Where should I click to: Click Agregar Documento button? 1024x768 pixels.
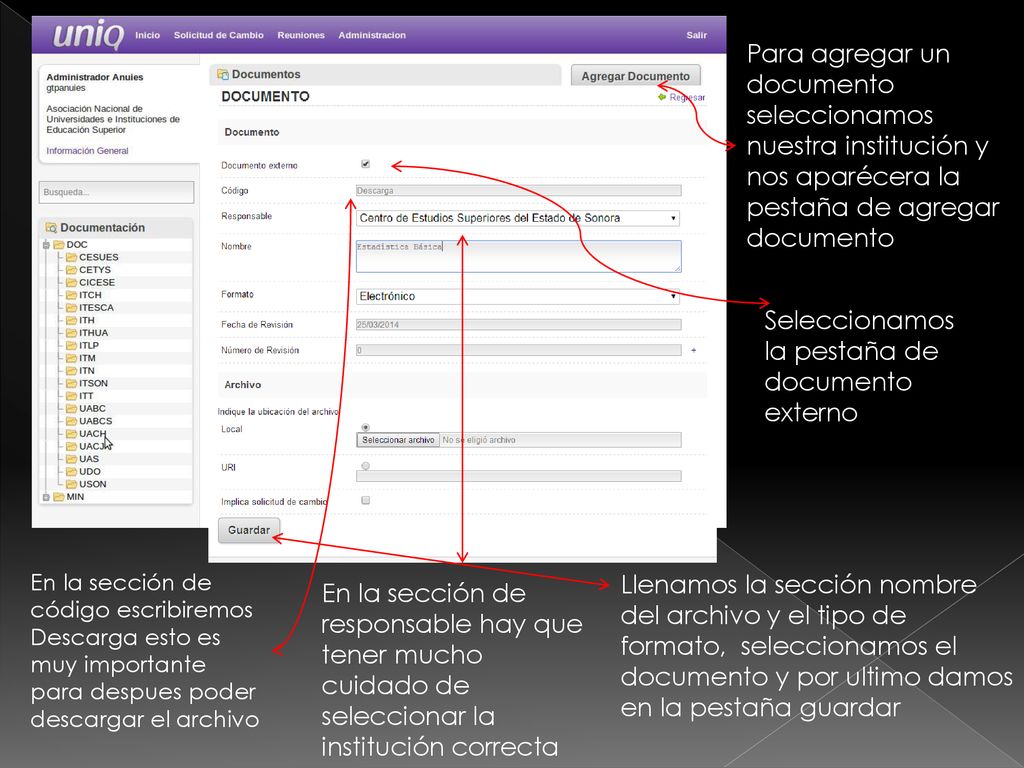635,76
